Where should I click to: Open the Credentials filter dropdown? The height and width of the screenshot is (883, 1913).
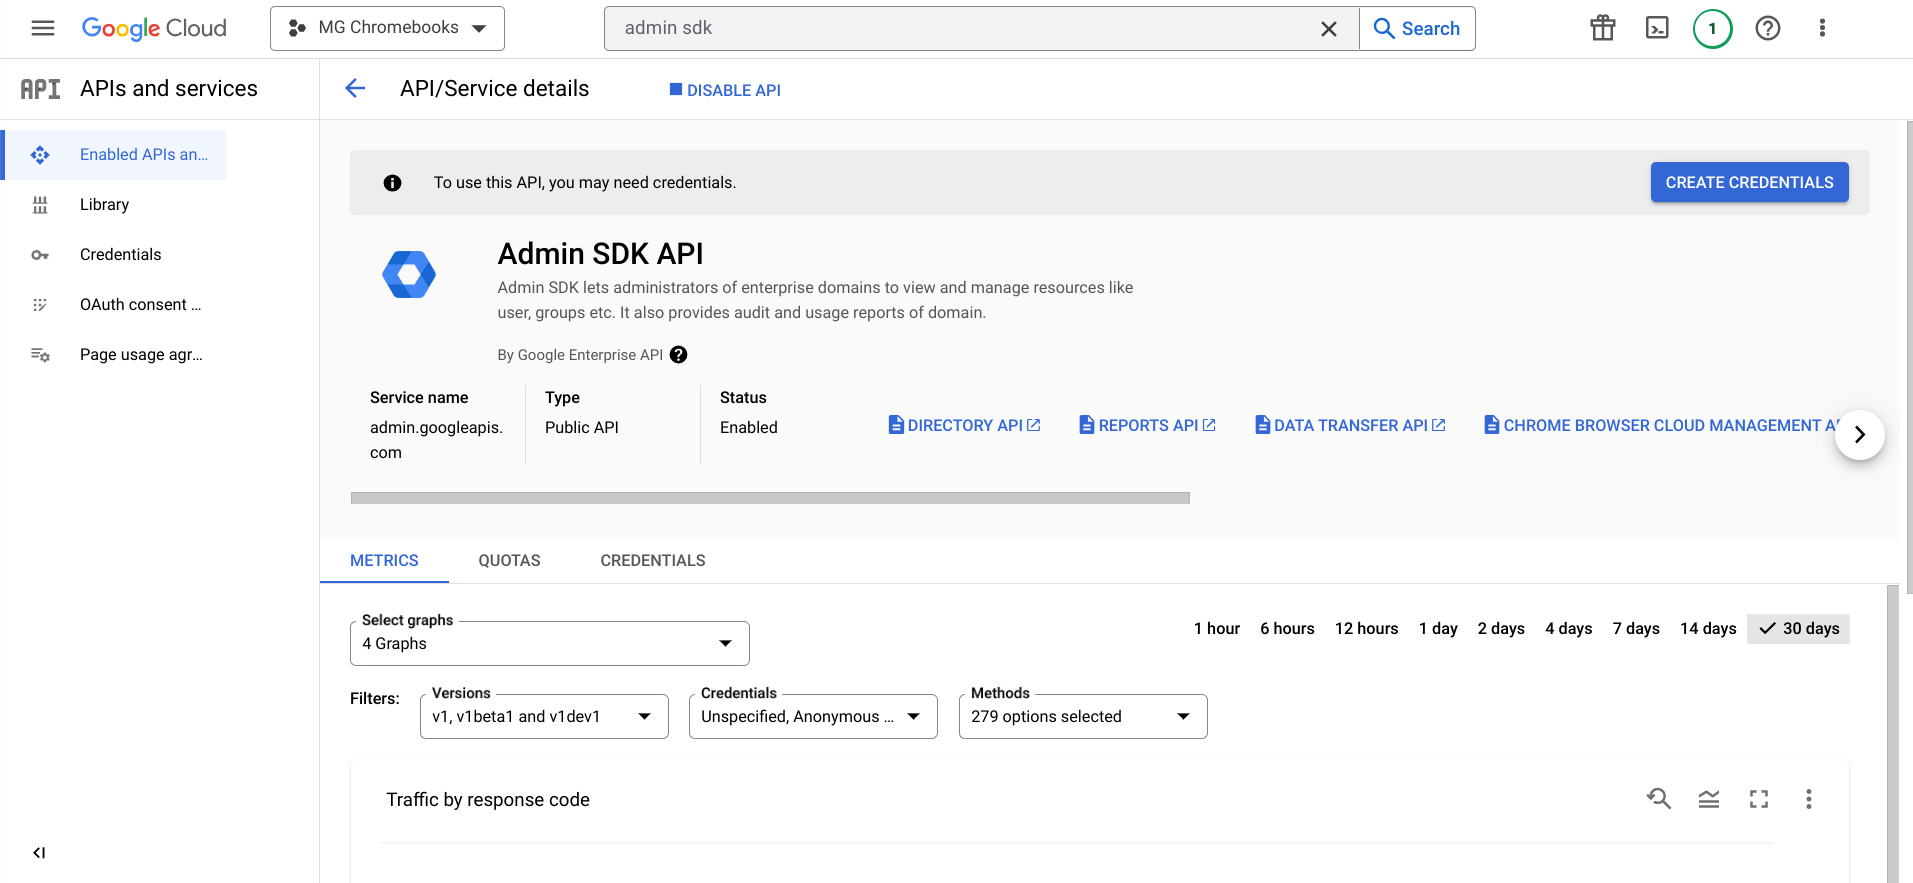coord(813,717)
